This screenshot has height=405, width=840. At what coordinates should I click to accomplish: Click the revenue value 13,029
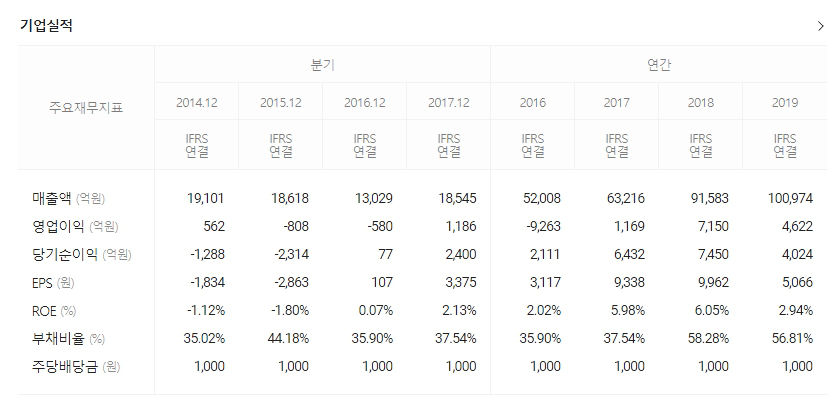coord(374,198)
